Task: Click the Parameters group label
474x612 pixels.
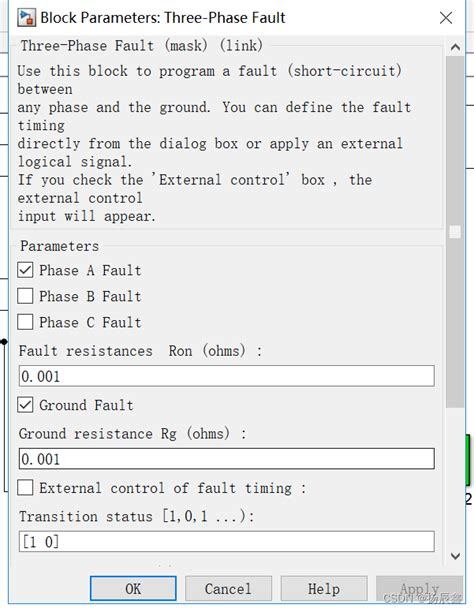Action: pyautogui.click(x=59, y=246)
